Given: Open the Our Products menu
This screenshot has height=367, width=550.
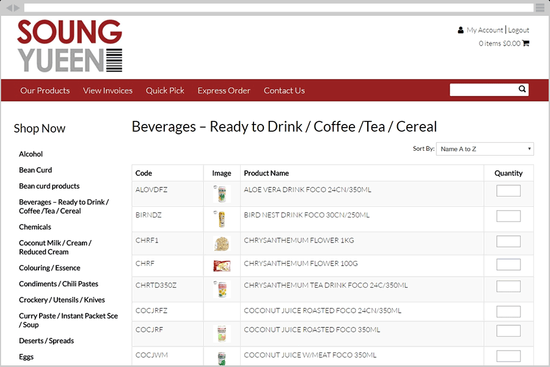Looking at the screenshot, I should point(45,91).
